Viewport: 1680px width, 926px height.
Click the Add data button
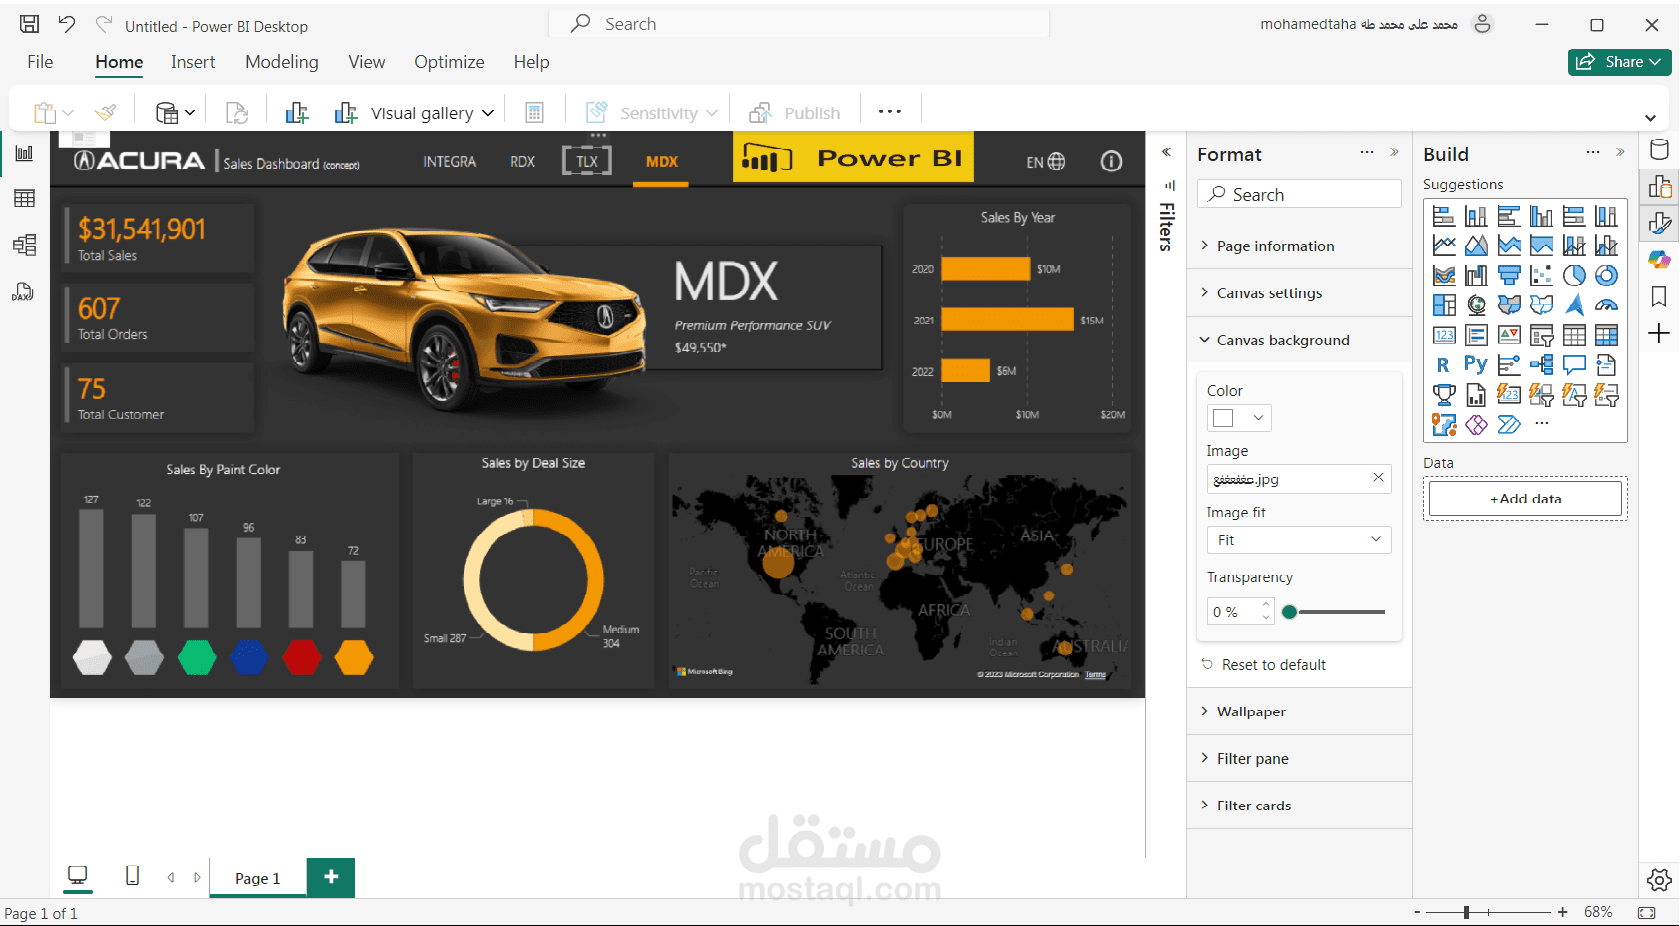coord(1525,498)
